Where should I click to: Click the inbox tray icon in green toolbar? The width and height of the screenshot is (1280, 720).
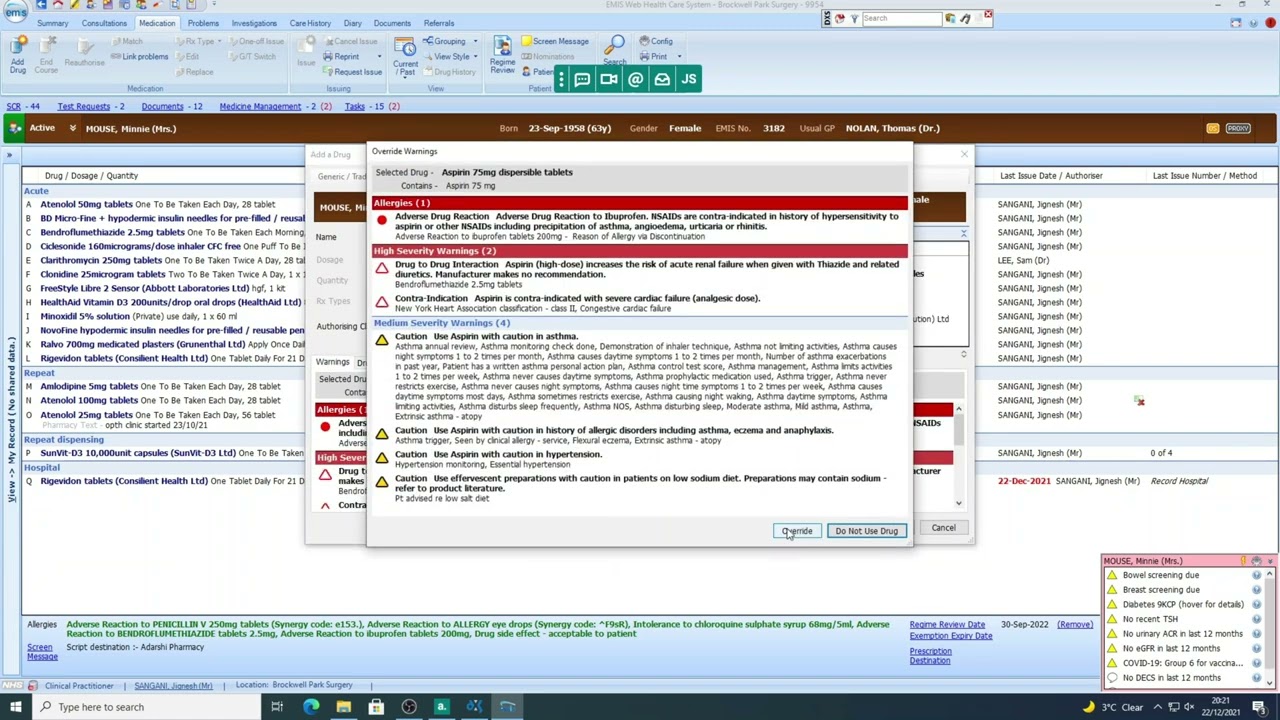coord(662,79)
